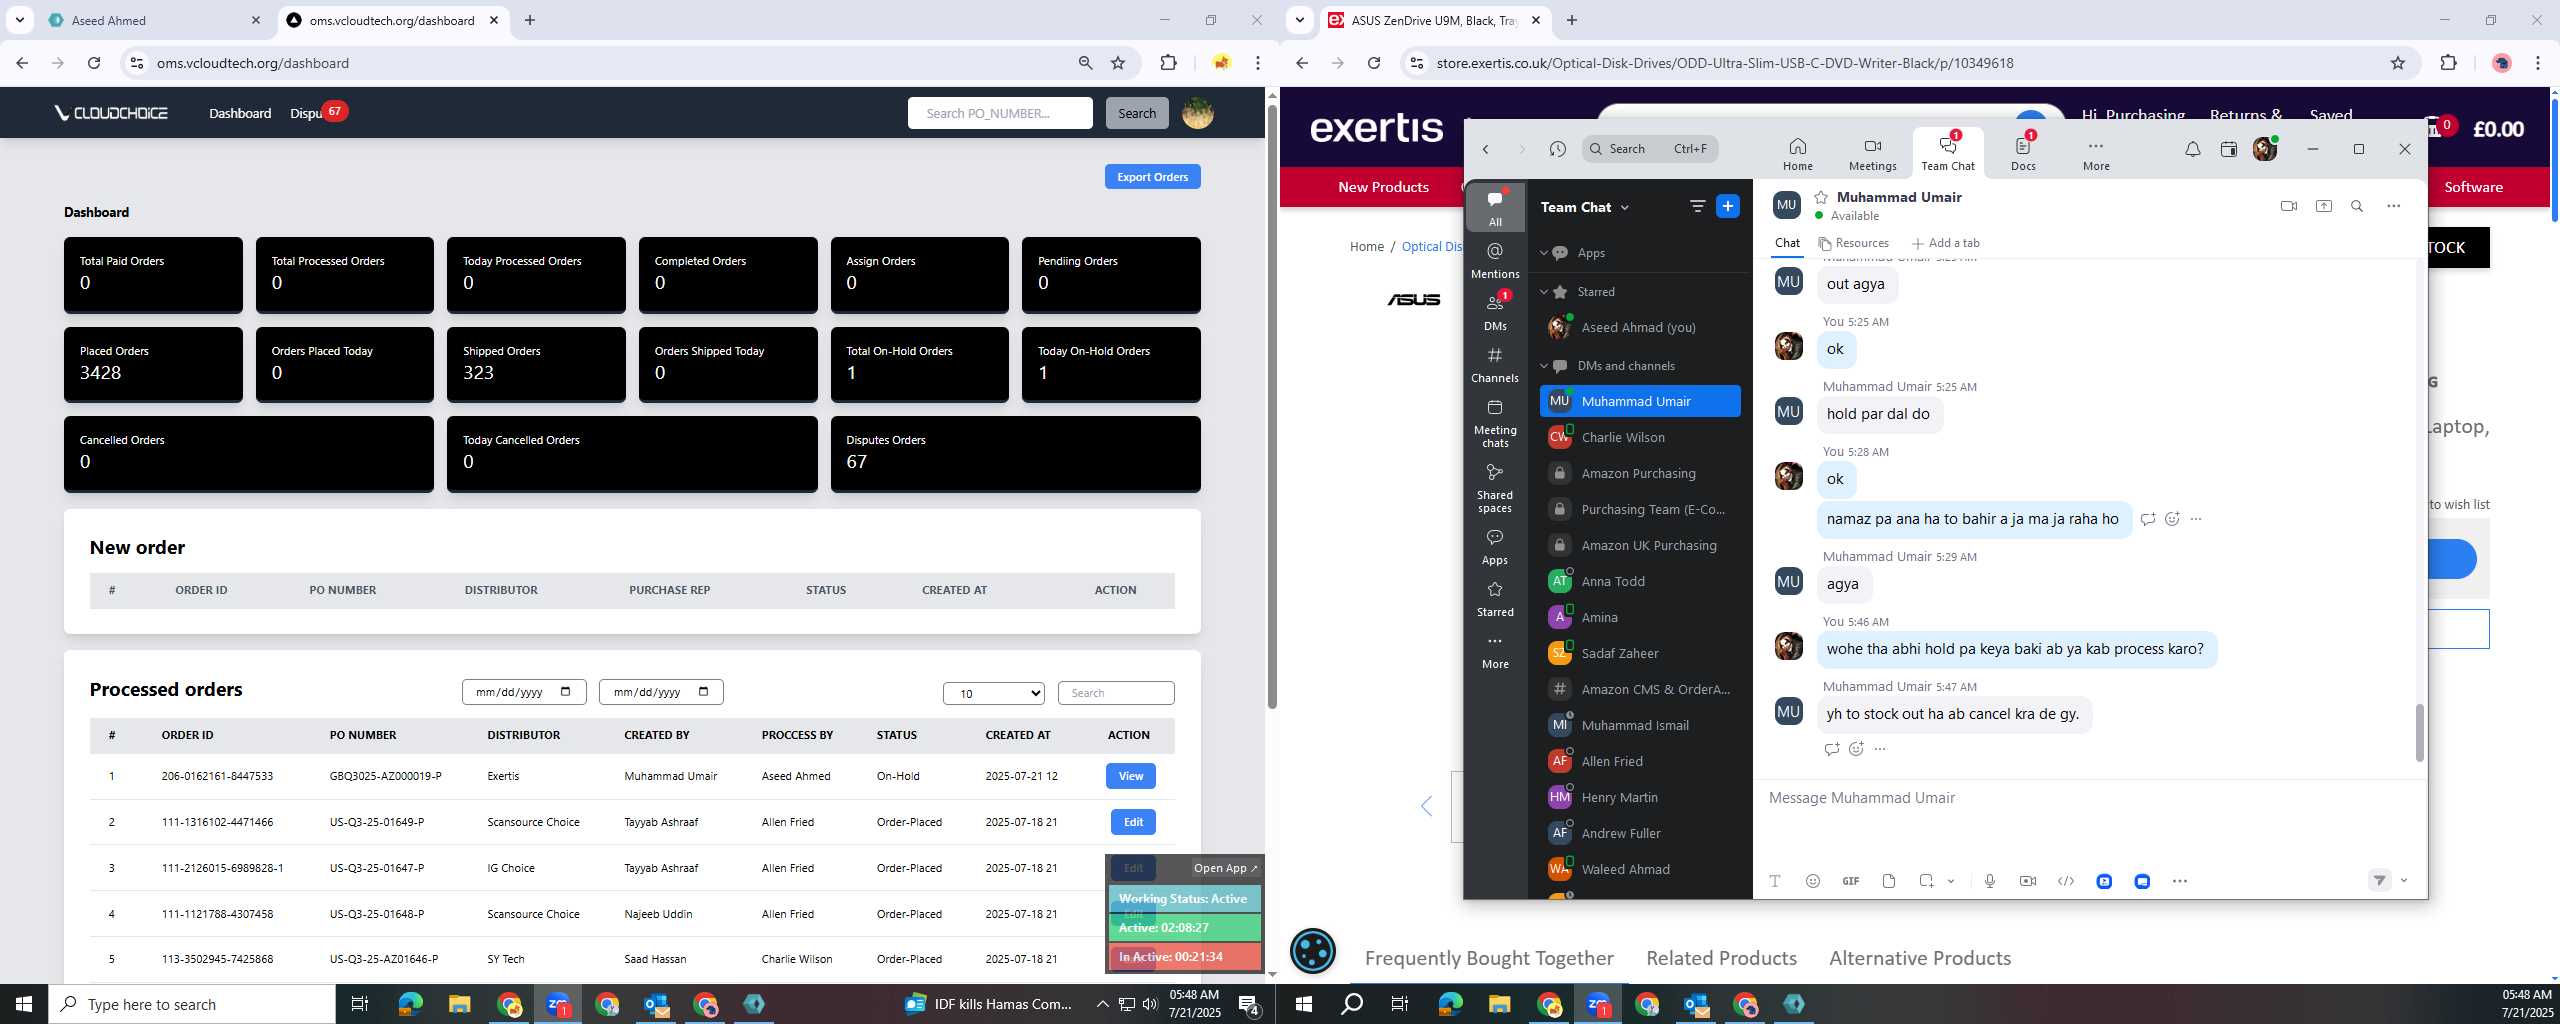Open Meetings tab in Zoom

coord(1872,154)
